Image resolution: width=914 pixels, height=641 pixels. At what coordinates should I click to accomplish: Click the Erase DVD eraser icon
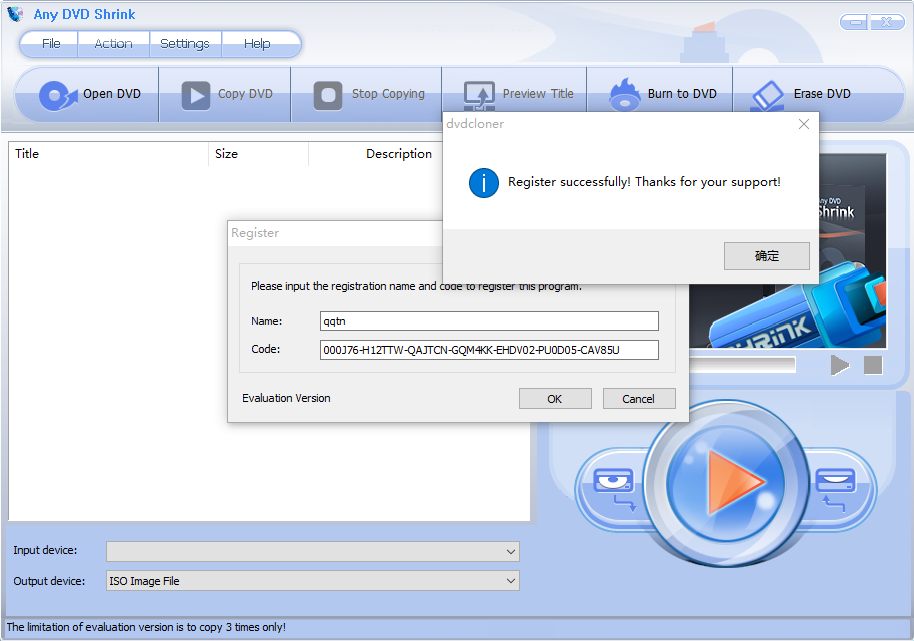click(x=768, y=95)
